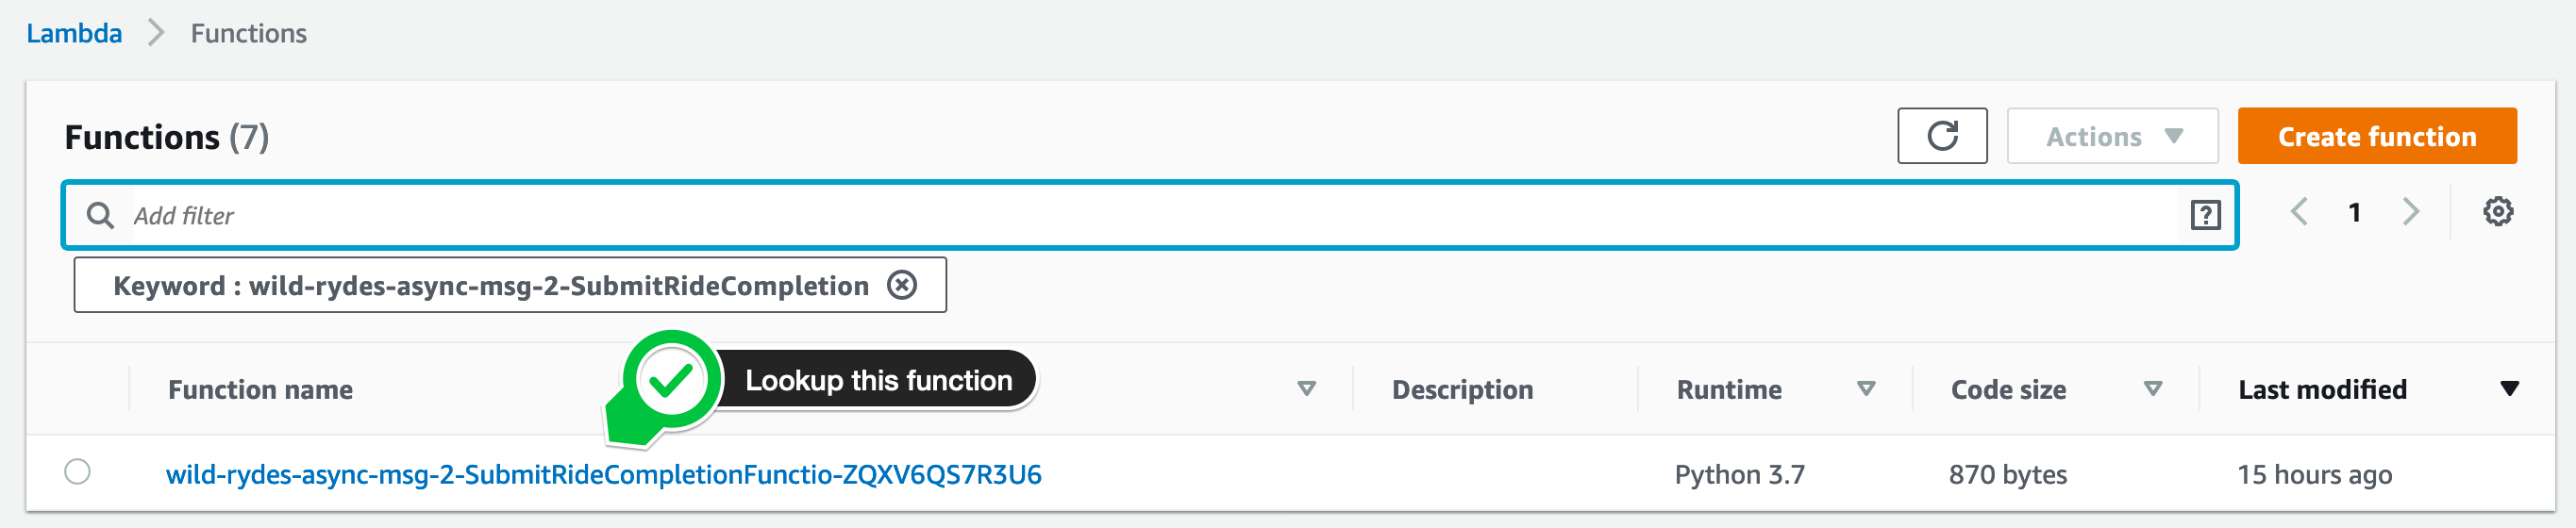Click the filter help question icon
Image resolution: width=2576 pixels, height=528 pixels.
pos(2205,215)
